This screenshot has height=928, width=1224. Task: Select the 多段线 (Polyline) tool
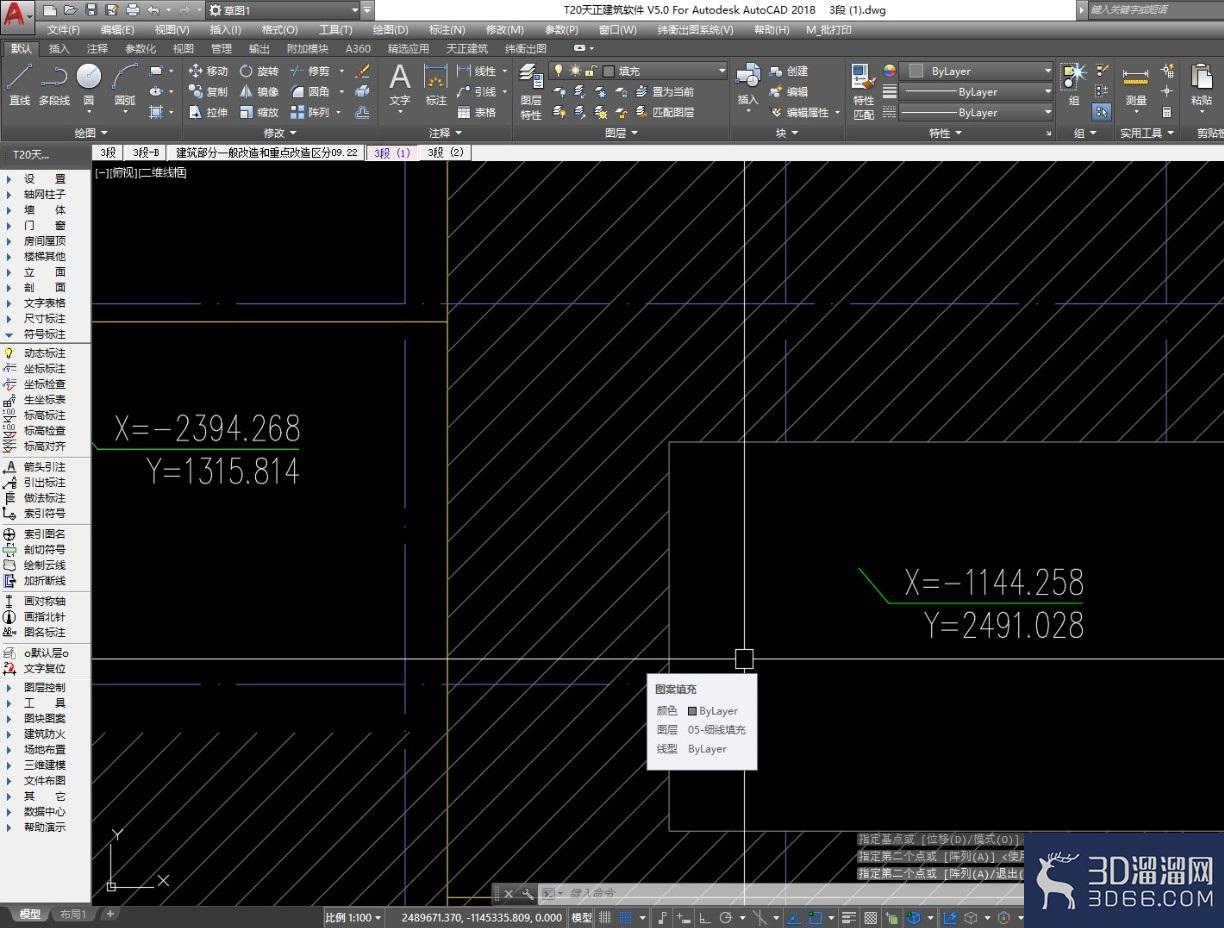(54, 84)
